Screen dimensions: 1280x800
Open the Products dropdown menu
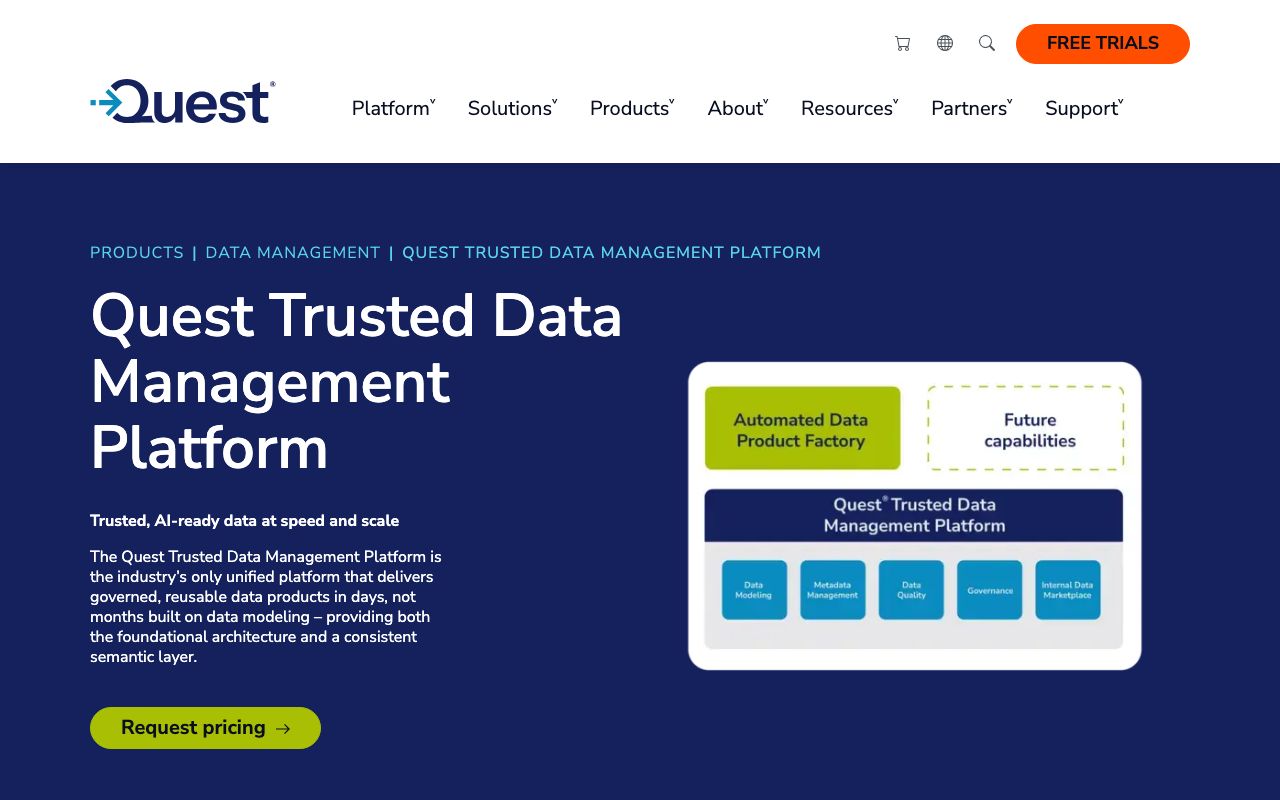(632, 108)
